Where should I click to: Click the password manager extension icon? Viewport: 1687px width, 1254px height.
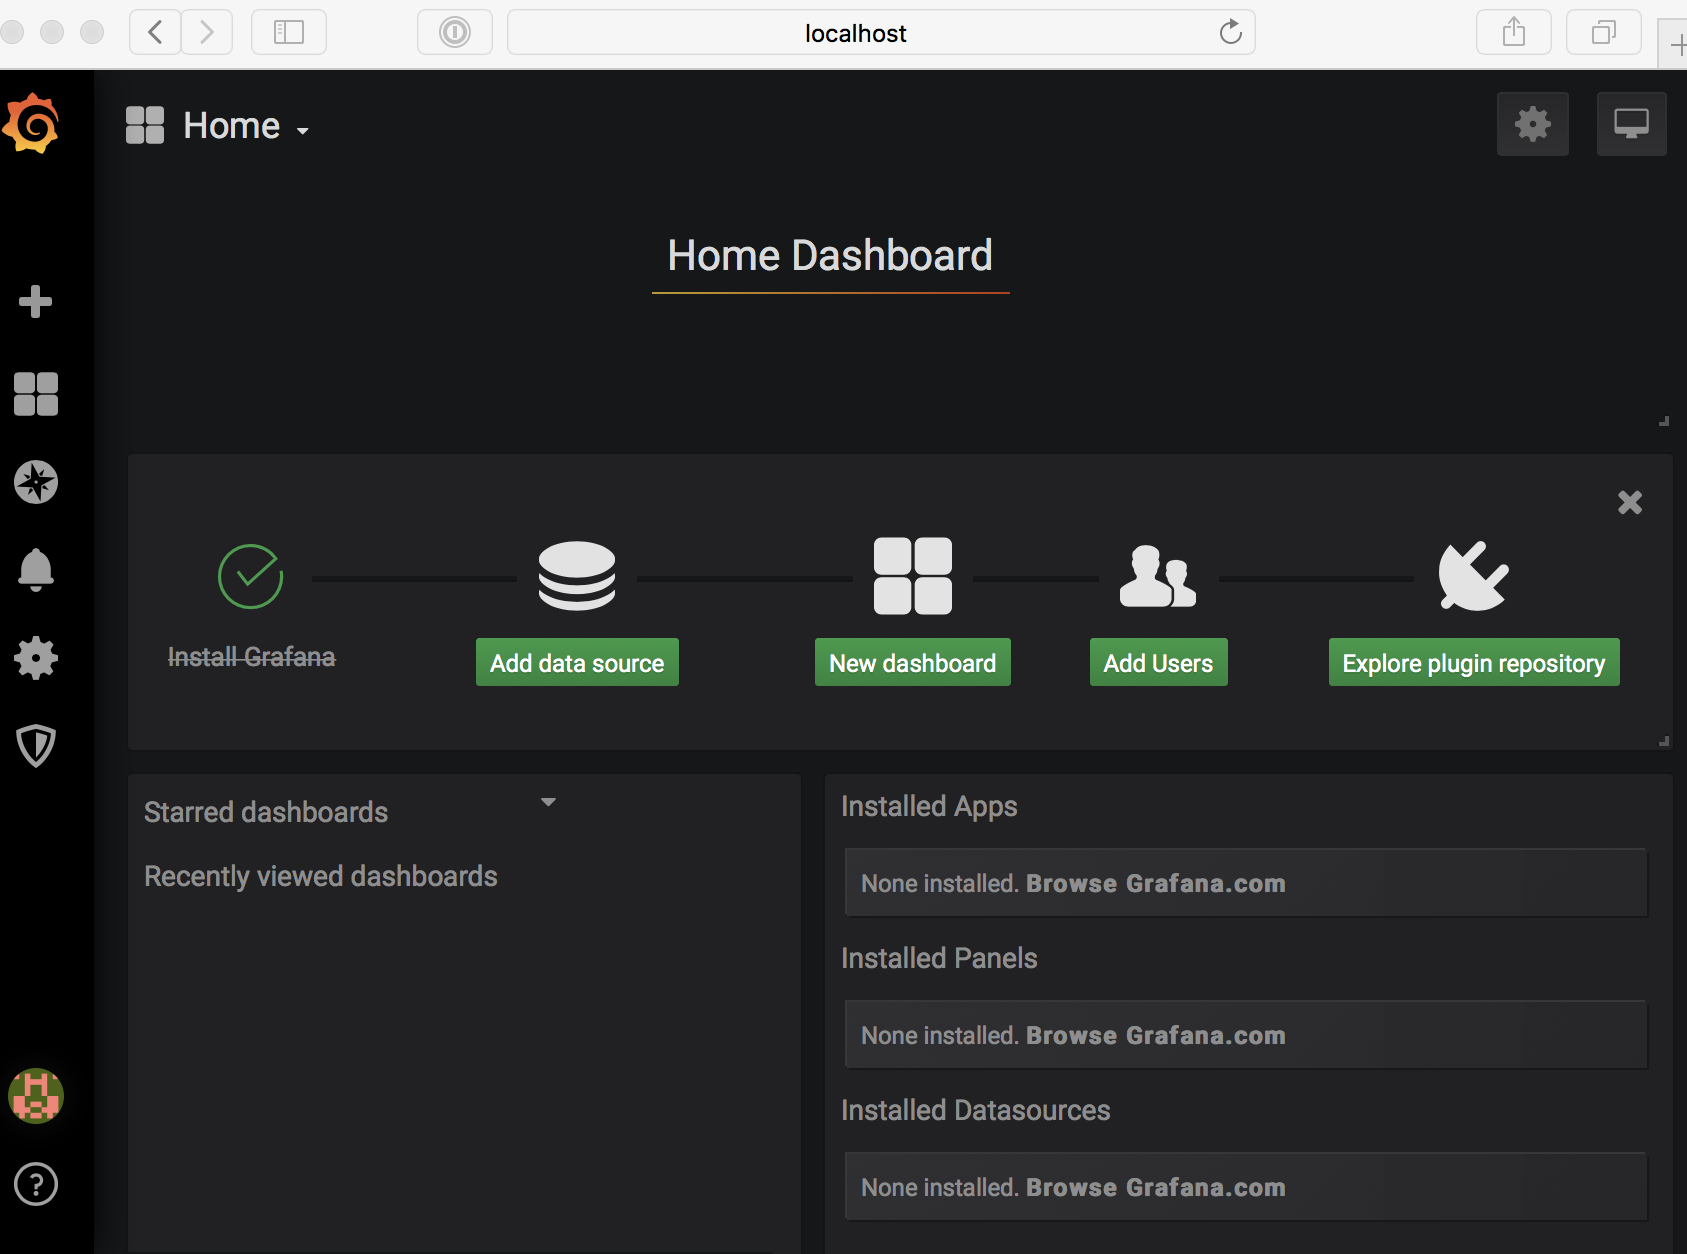(x=455, y=32)
